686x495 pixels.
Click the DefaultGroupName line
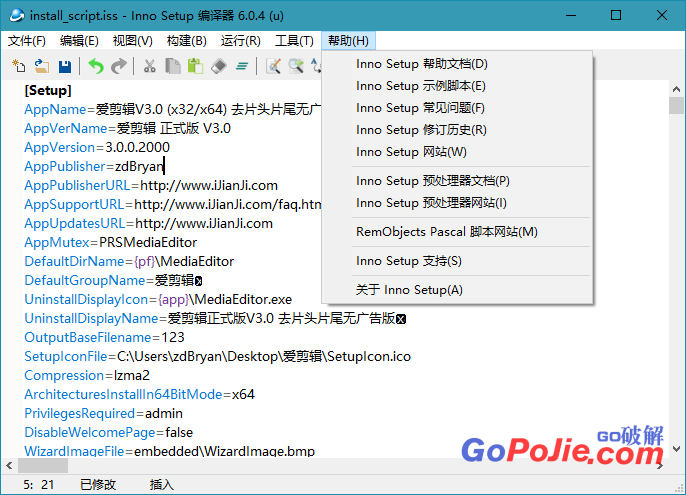(x=113, y=281)
